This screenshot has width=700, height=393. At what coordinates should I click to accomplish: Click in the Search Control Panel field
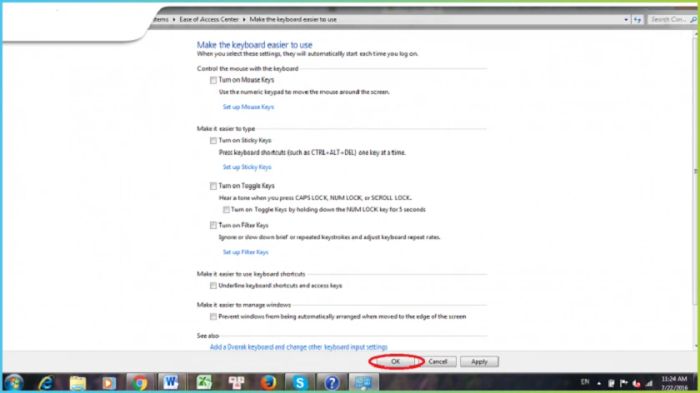pos(668,20)
